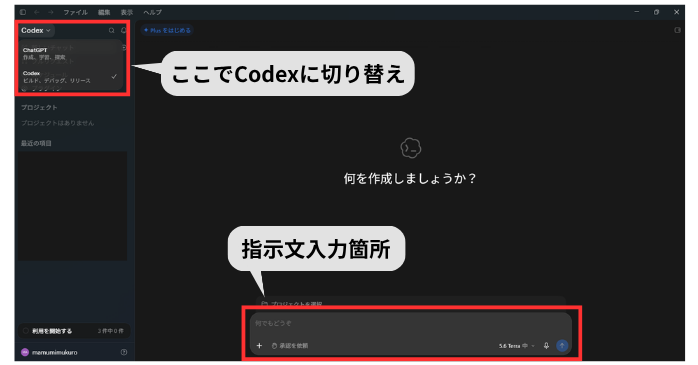Open the mamumimukuro account menu
This screenshot has height=365, width=698.
pyautogui.click(x=54, y=352)
